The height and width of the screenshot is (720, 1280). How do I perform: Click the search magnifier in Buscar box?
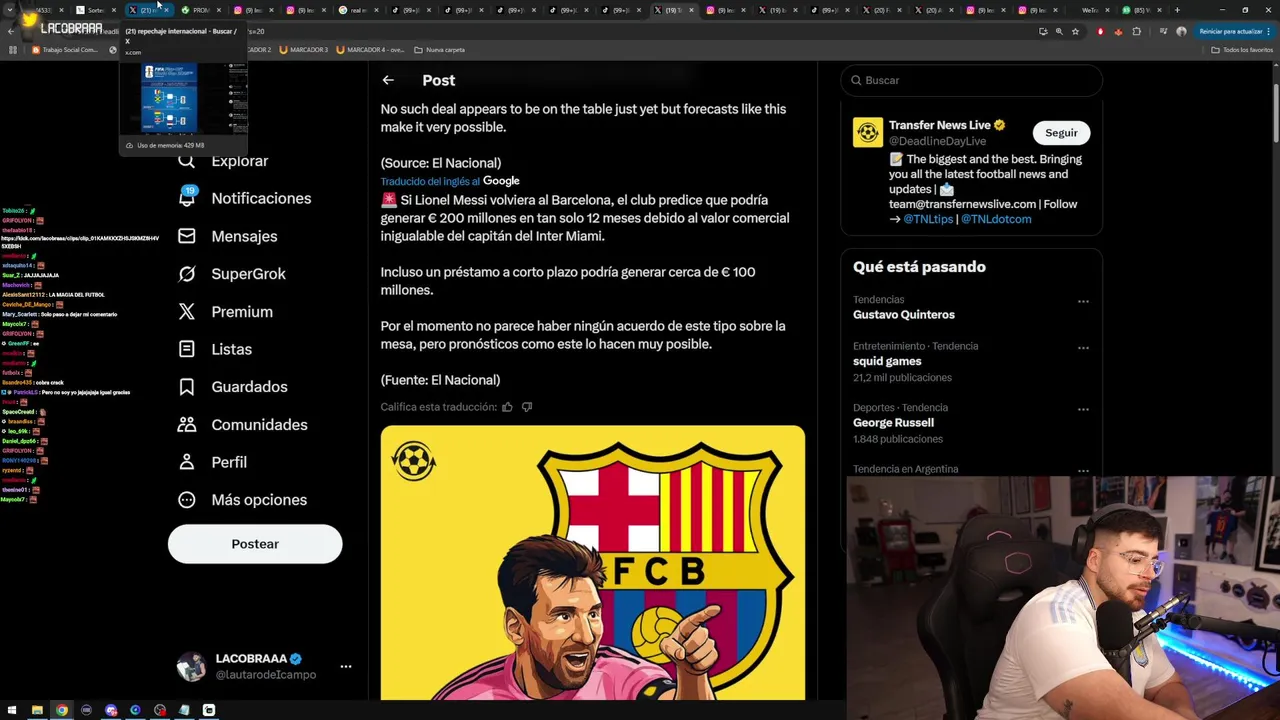857,80
